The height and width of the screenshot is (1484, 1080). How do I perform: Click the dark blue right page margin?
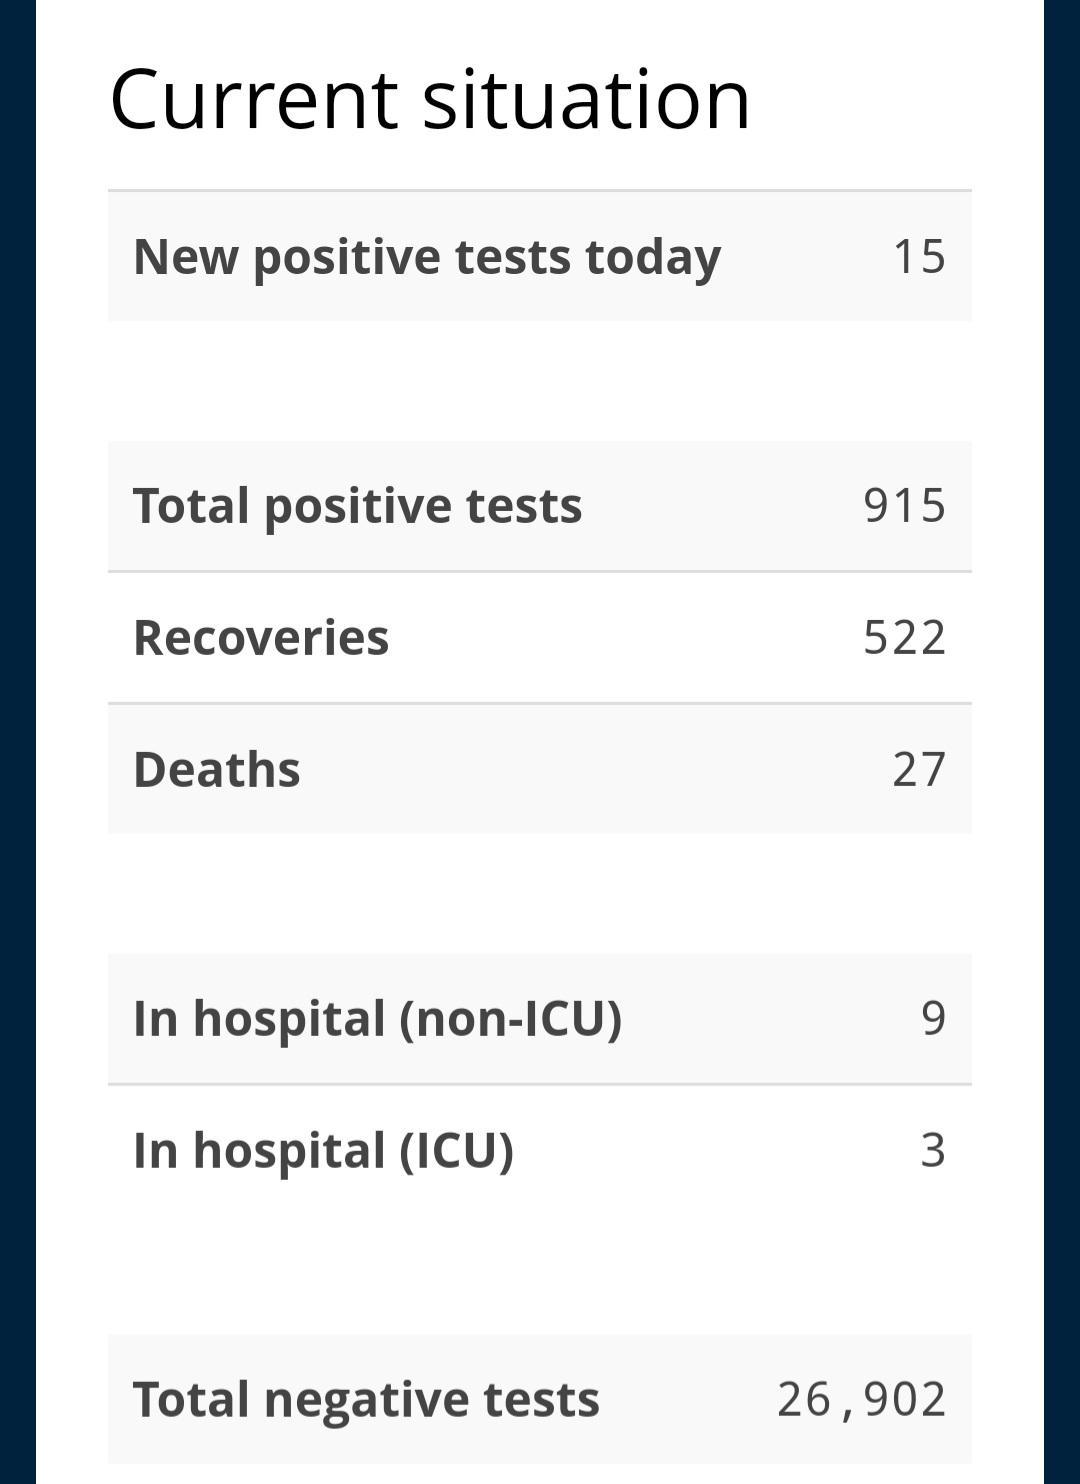(x=1062, y=742)
